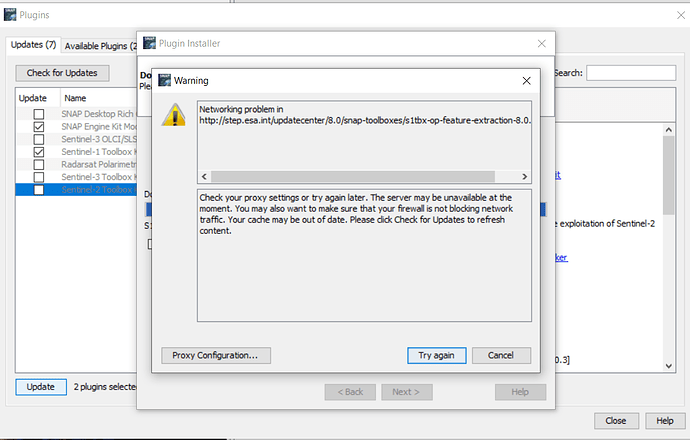Select SNAP Desktop Rich row
Viewport: 690px width, 440px height.
click(76, 114)
